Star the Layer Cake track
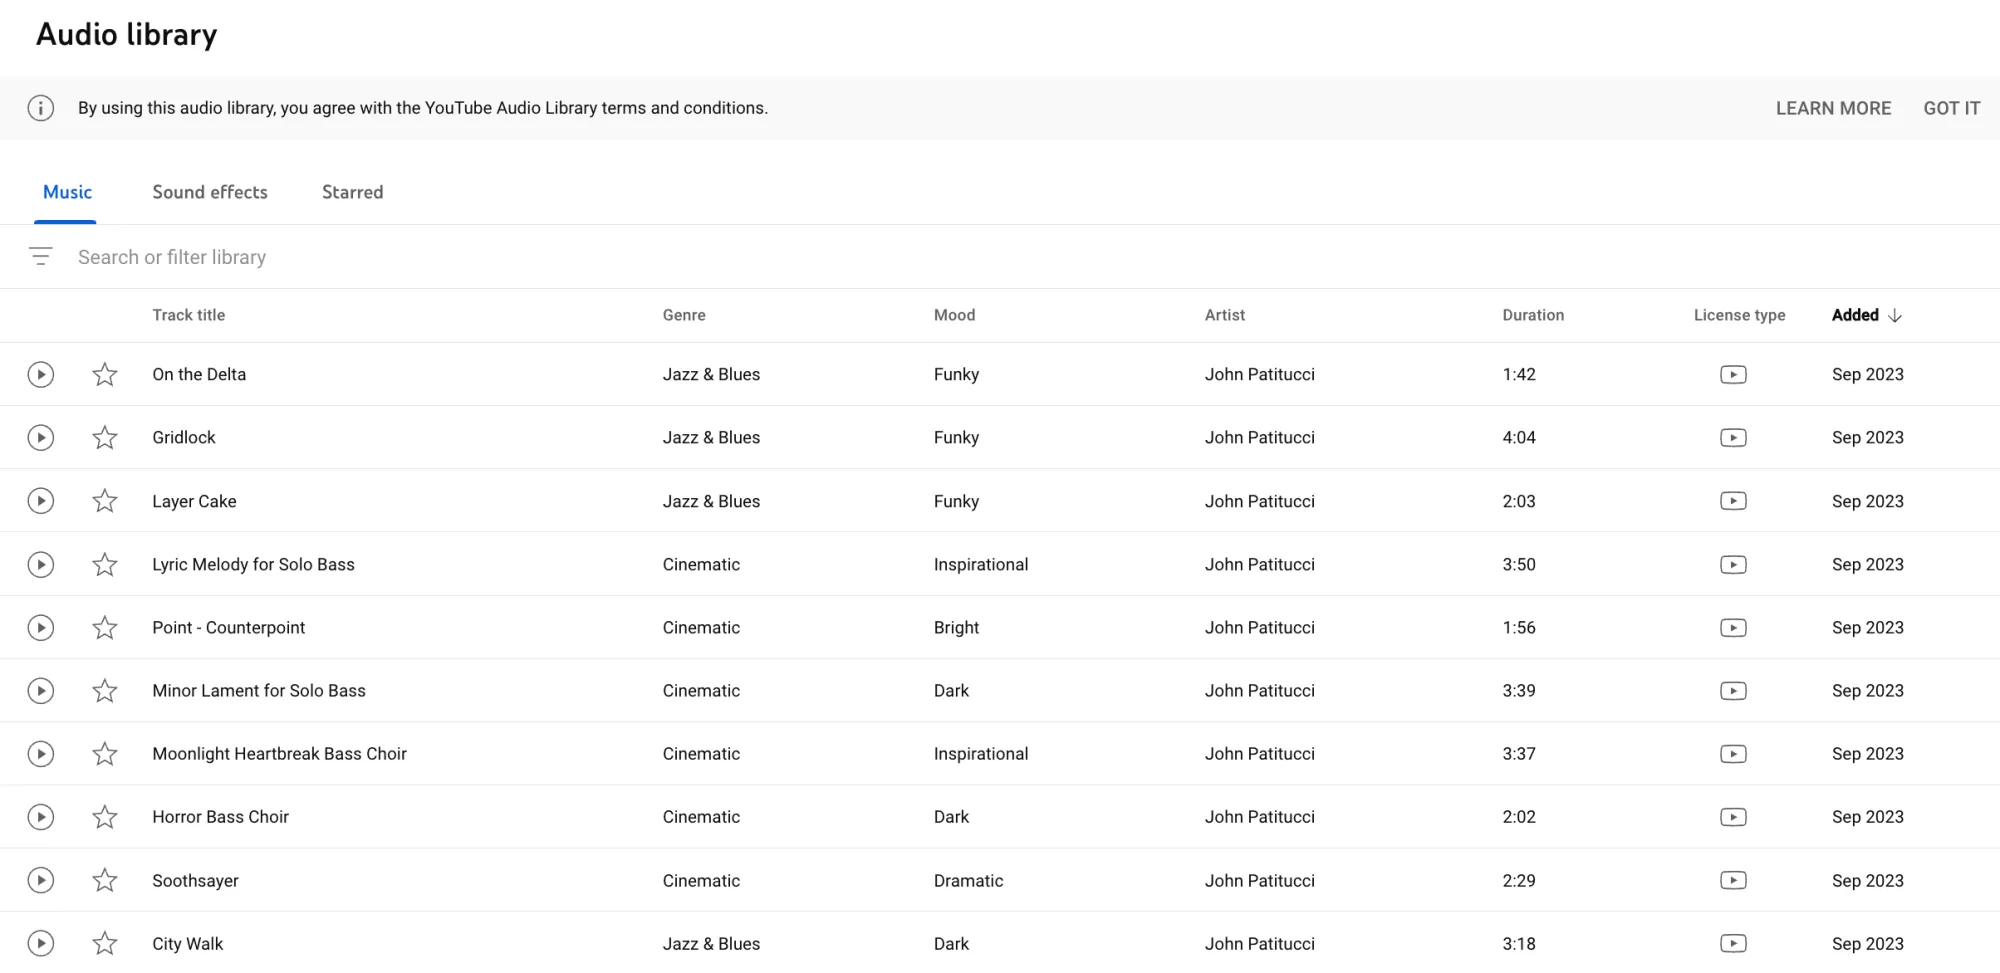 coord(105,501)
